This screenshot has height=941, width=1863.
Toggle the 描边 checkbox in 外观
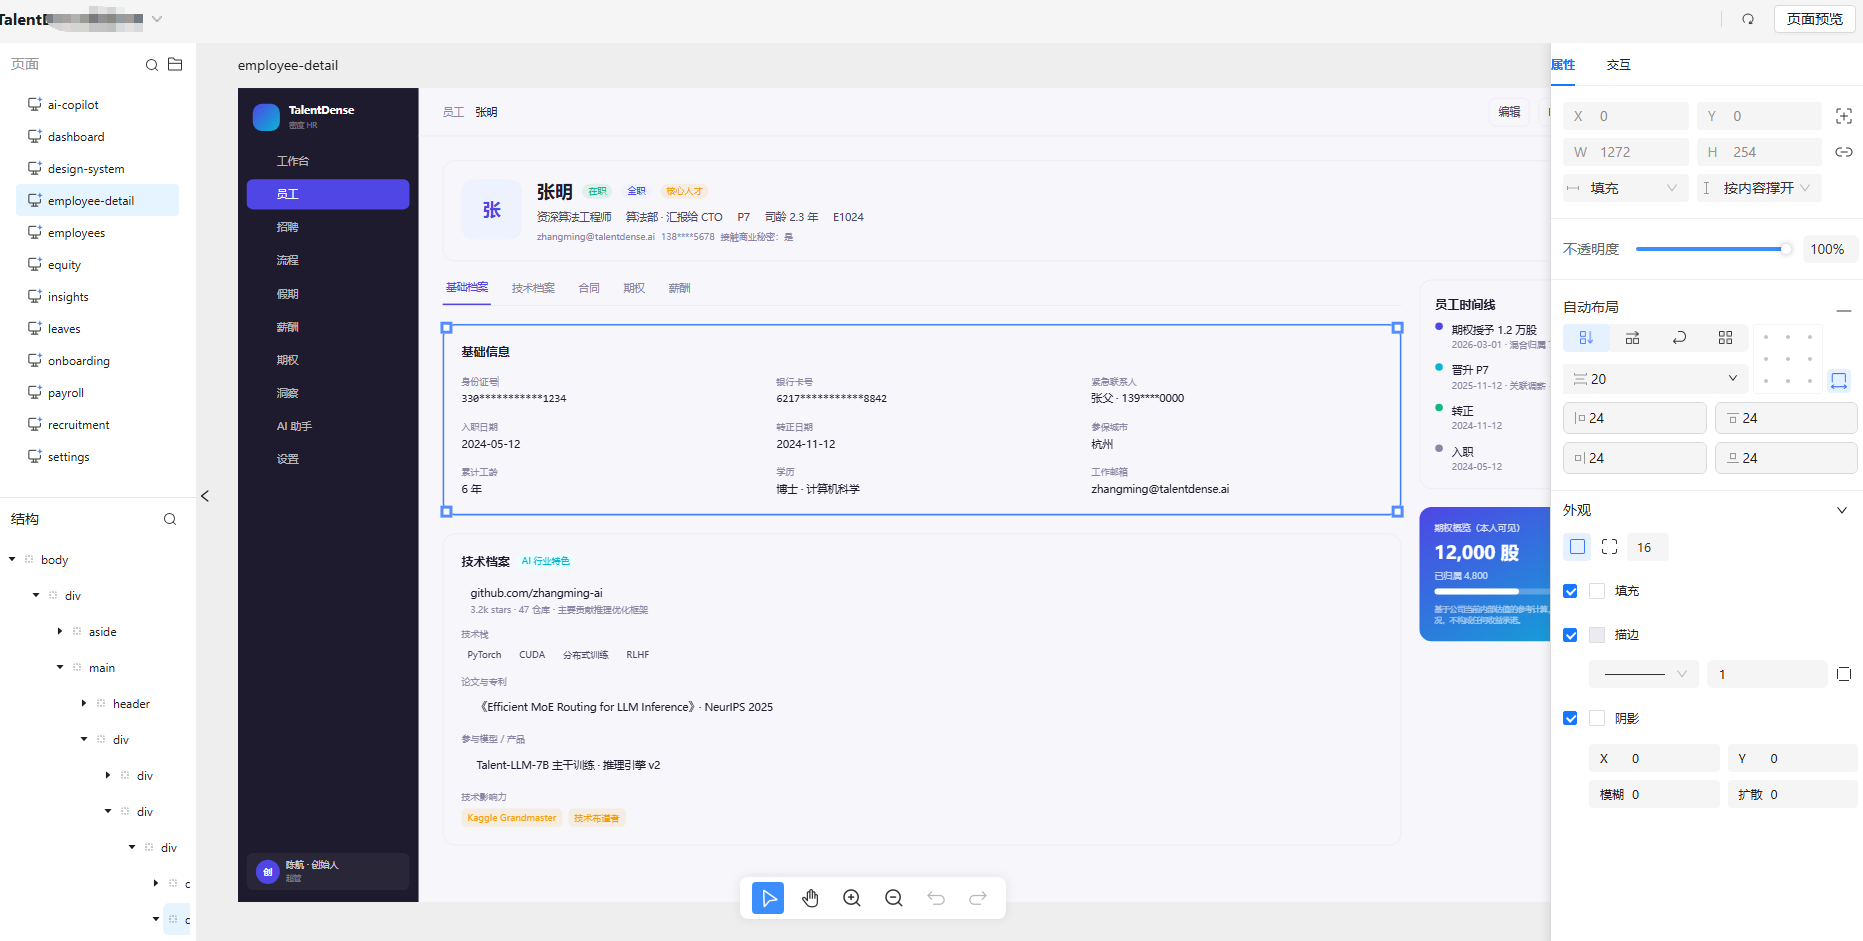click(1570, 635)
